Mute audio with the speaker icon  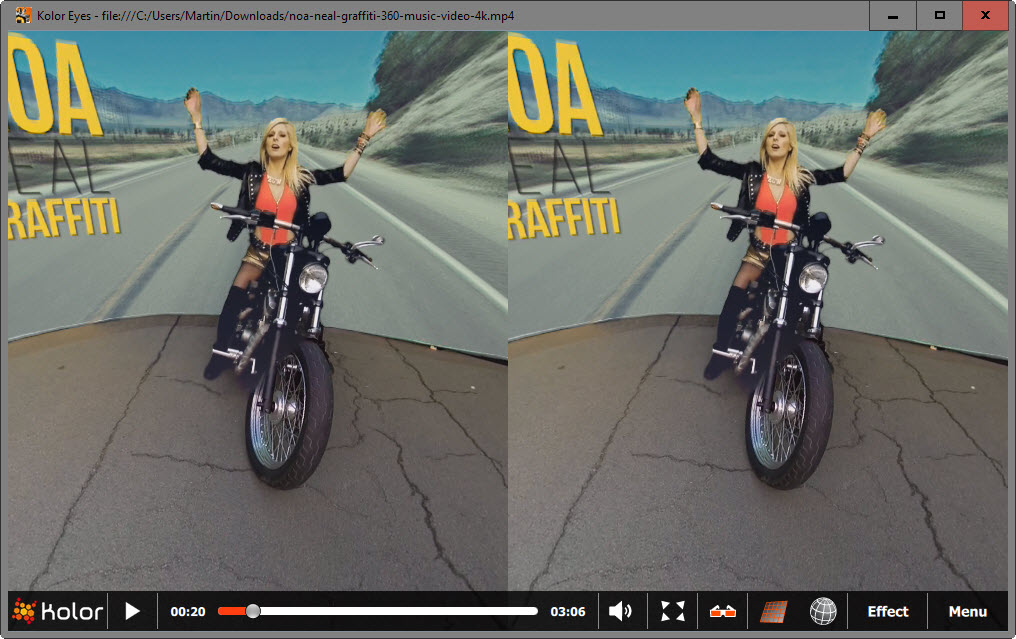pos(620,611)
